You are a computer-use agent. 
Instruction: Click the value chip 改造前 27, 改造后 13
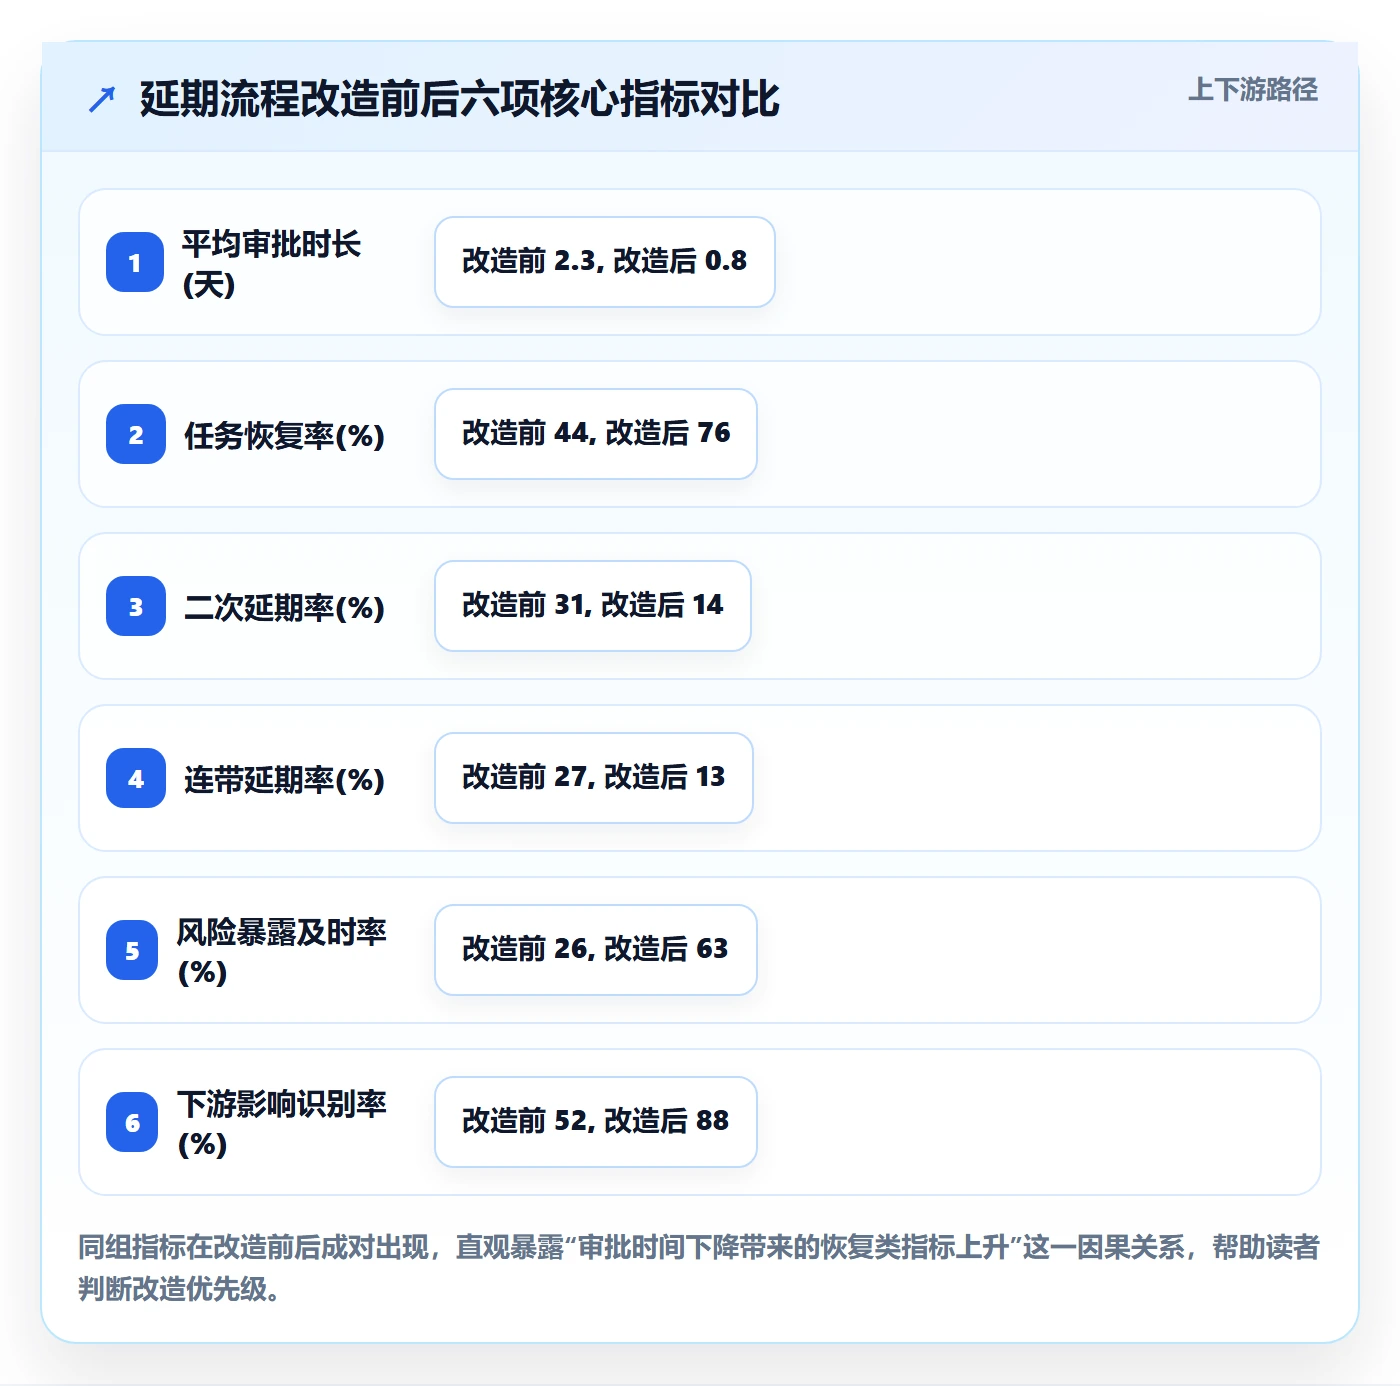(x=594, y=778)
